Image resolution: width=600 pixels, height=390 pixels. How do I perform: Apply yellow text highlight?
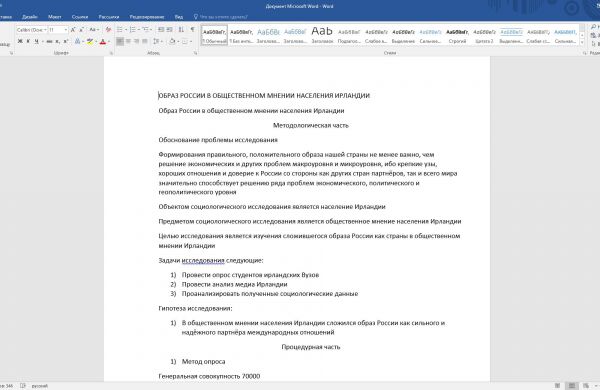tap(90, 41)
